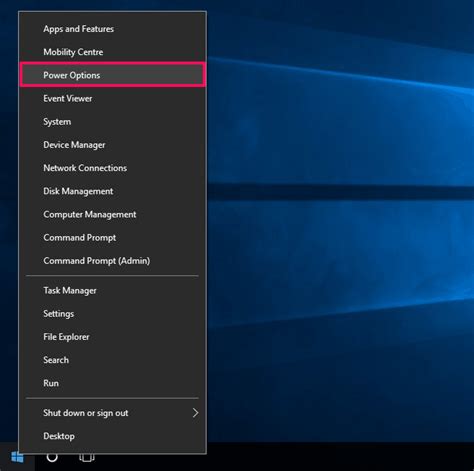Expand Shut down or sign out arrow
474x471 pixels.
(196, 413)
